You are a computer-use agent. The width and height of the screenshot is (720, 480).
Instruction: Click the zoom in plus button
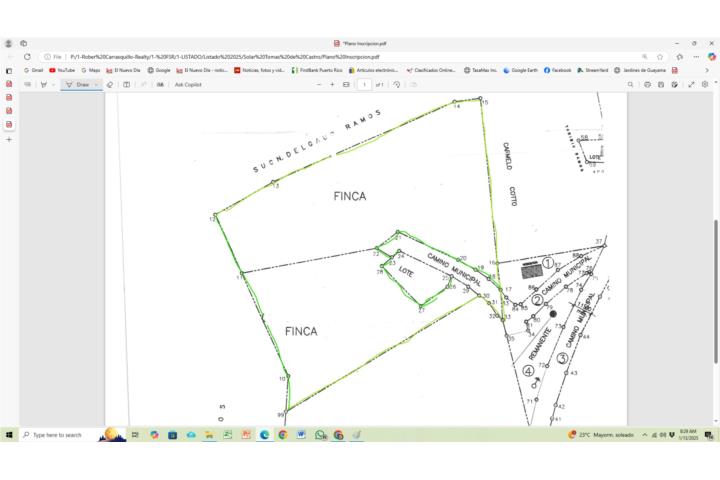(332, 85)
